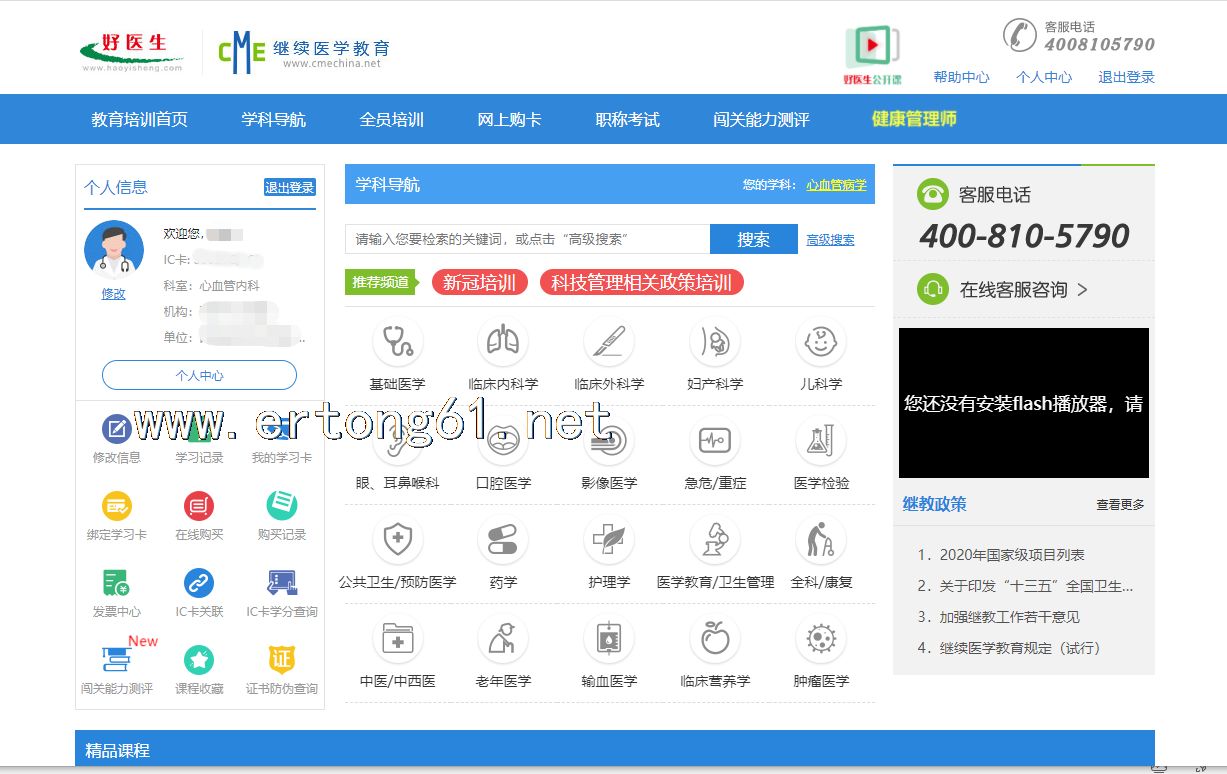Open the 新冠培训 recommended channel tag
This screenshot has width=1227, height=774.
479,283
